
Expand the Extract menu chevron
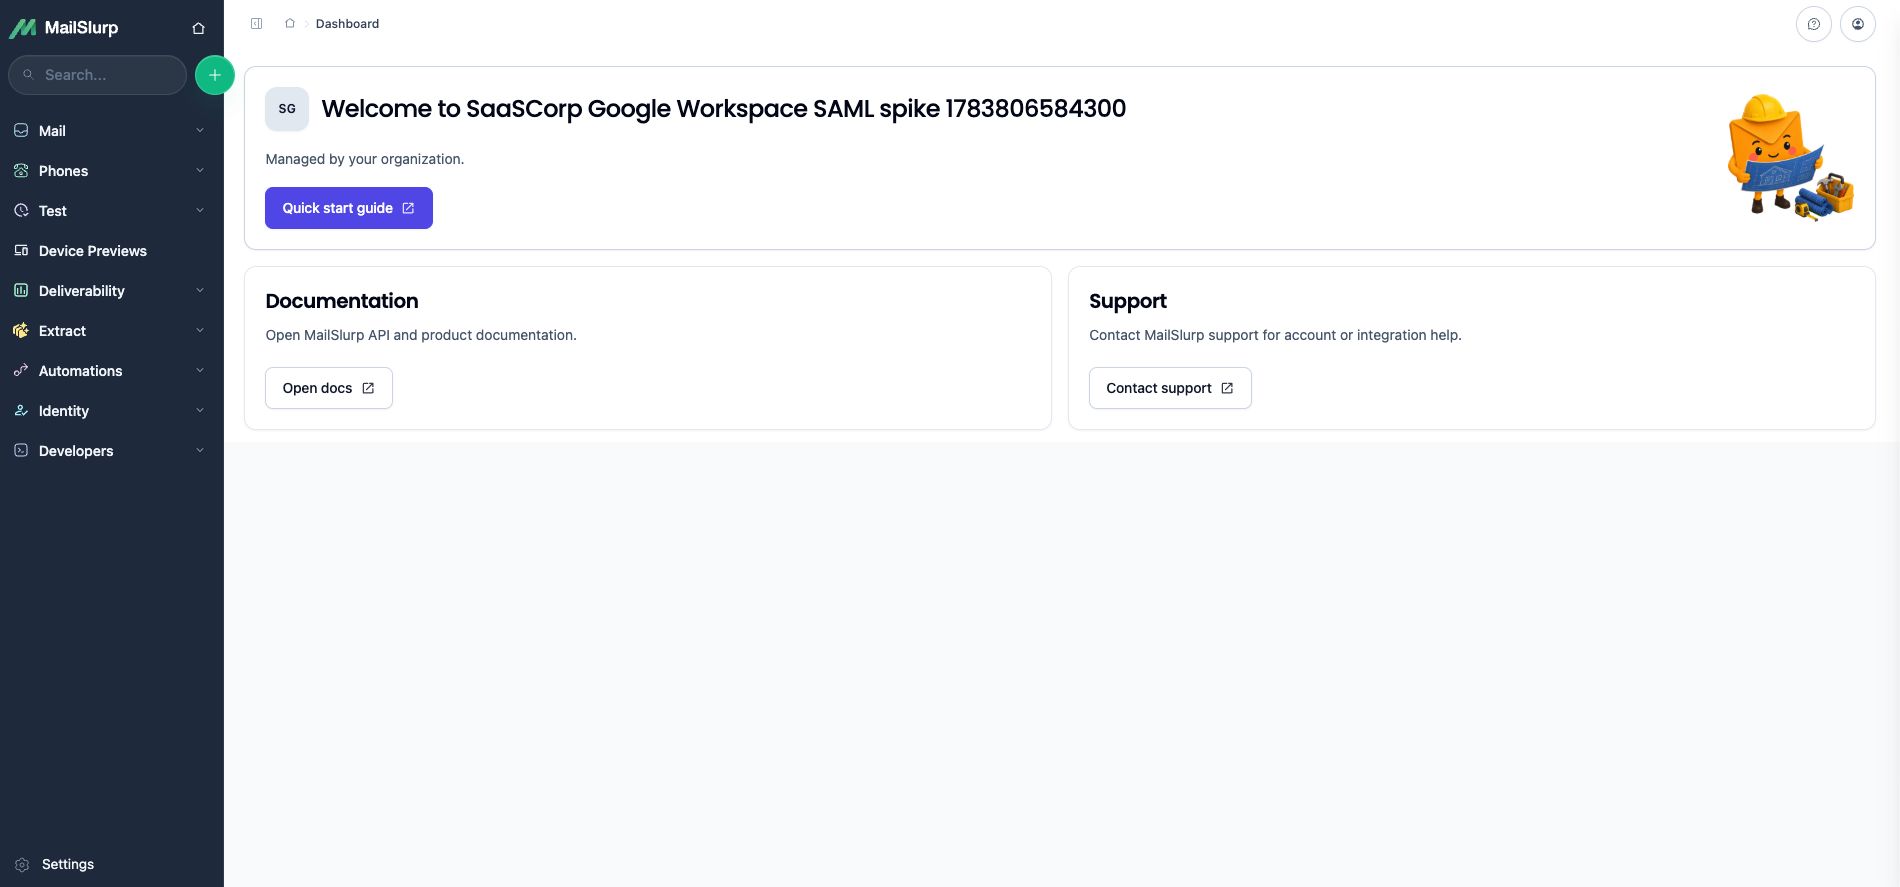pos(200,331)
